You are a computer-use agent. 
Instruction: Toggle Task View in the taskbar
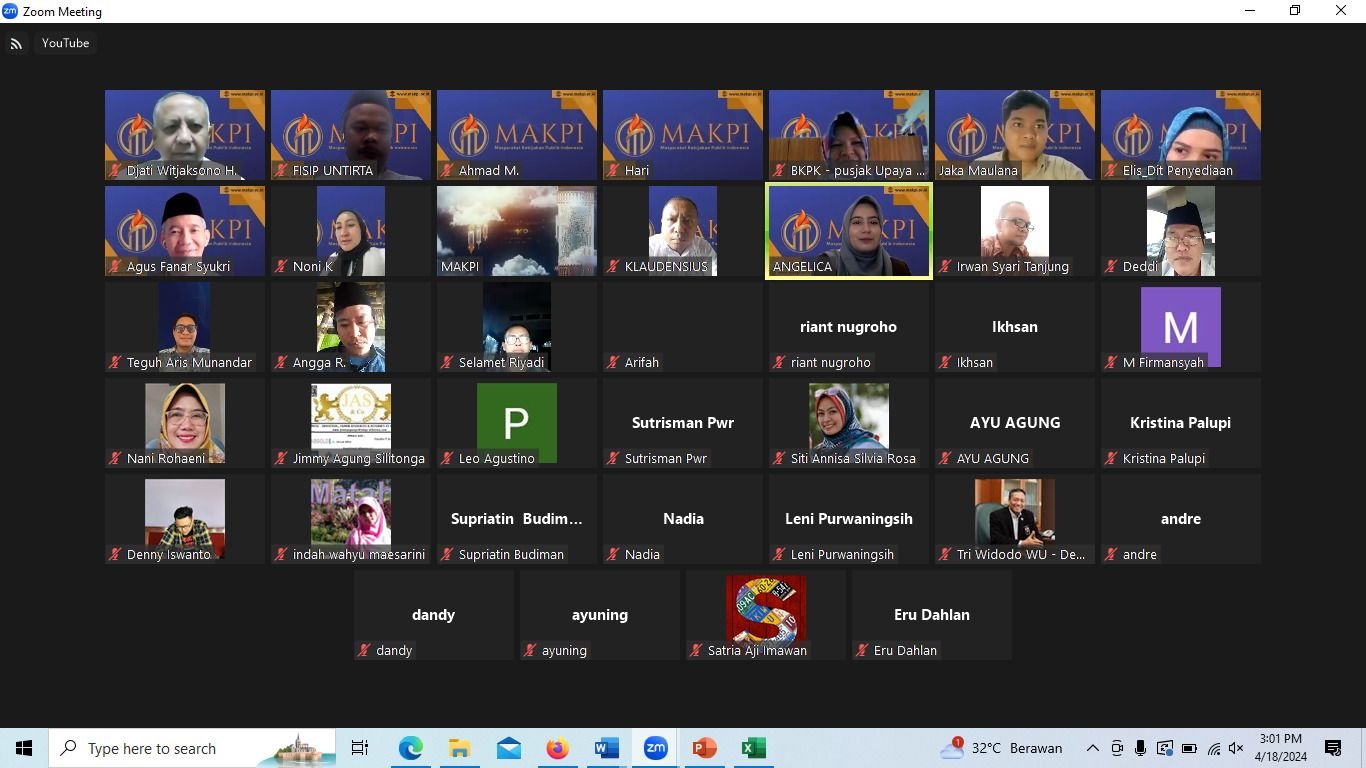pos(360,748)
